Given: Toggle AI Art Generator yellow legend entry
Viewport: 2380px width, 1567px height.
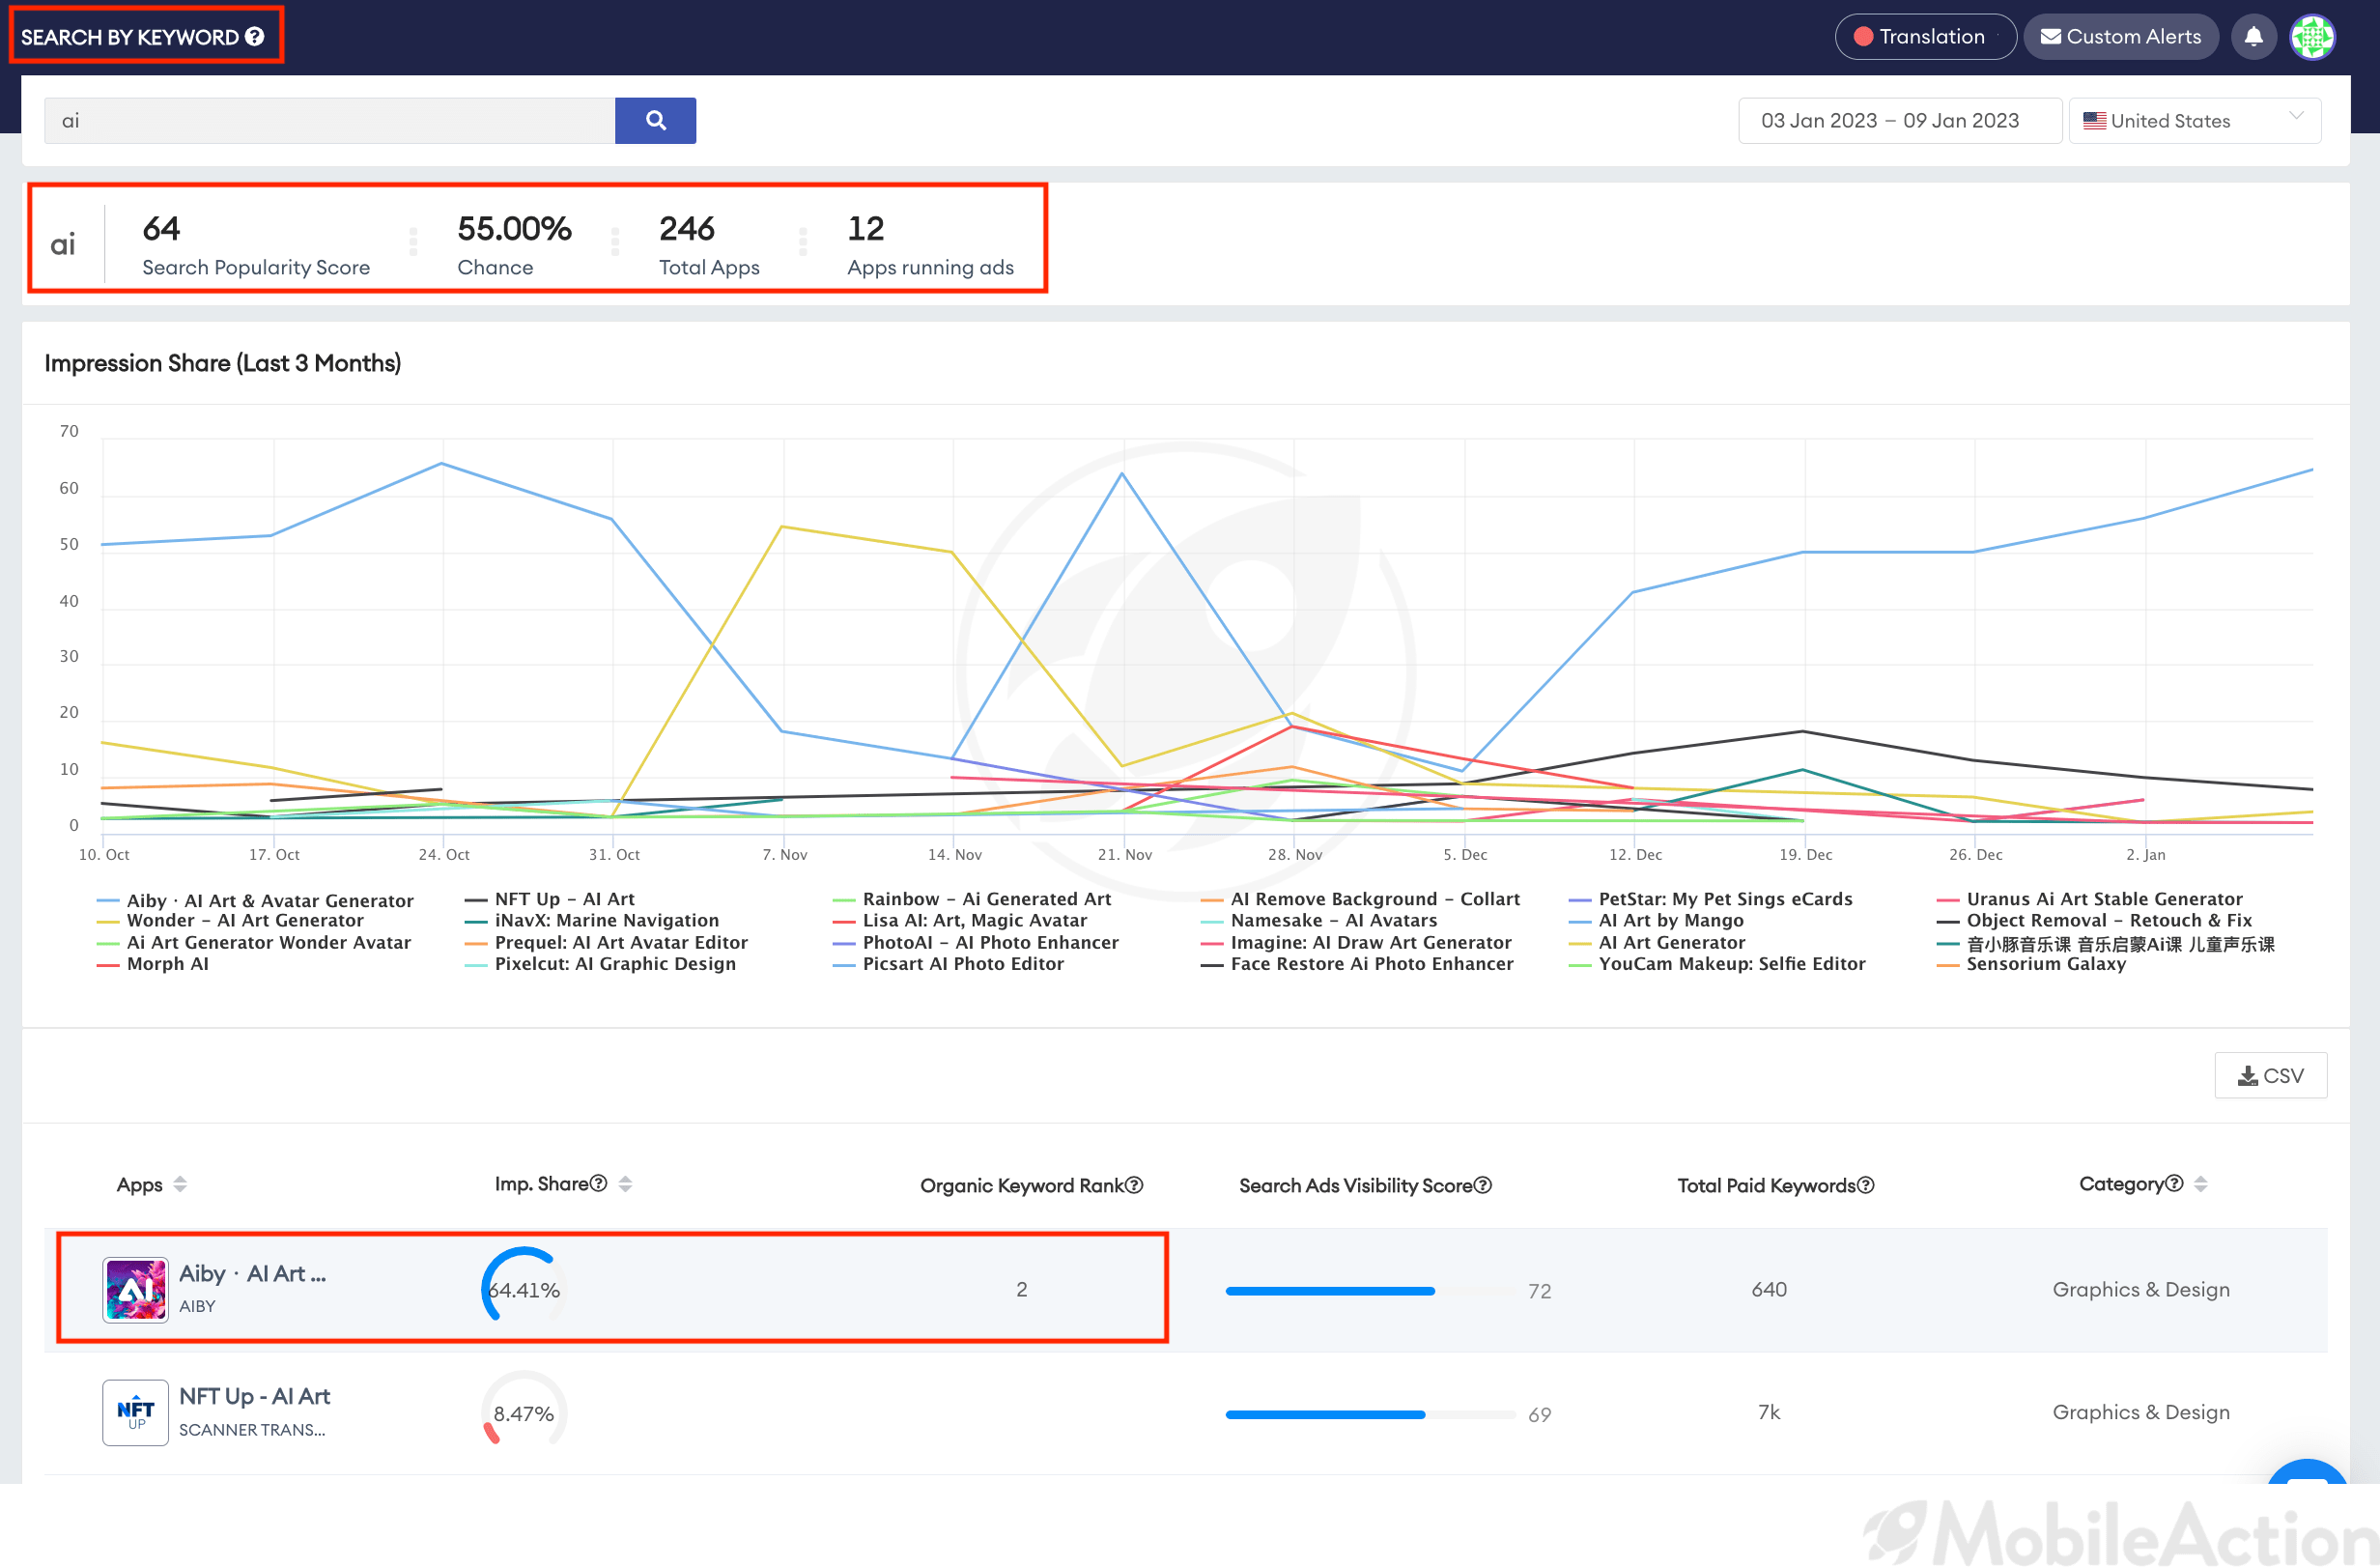Looking at the screenshot, I should click(1657, 942).
